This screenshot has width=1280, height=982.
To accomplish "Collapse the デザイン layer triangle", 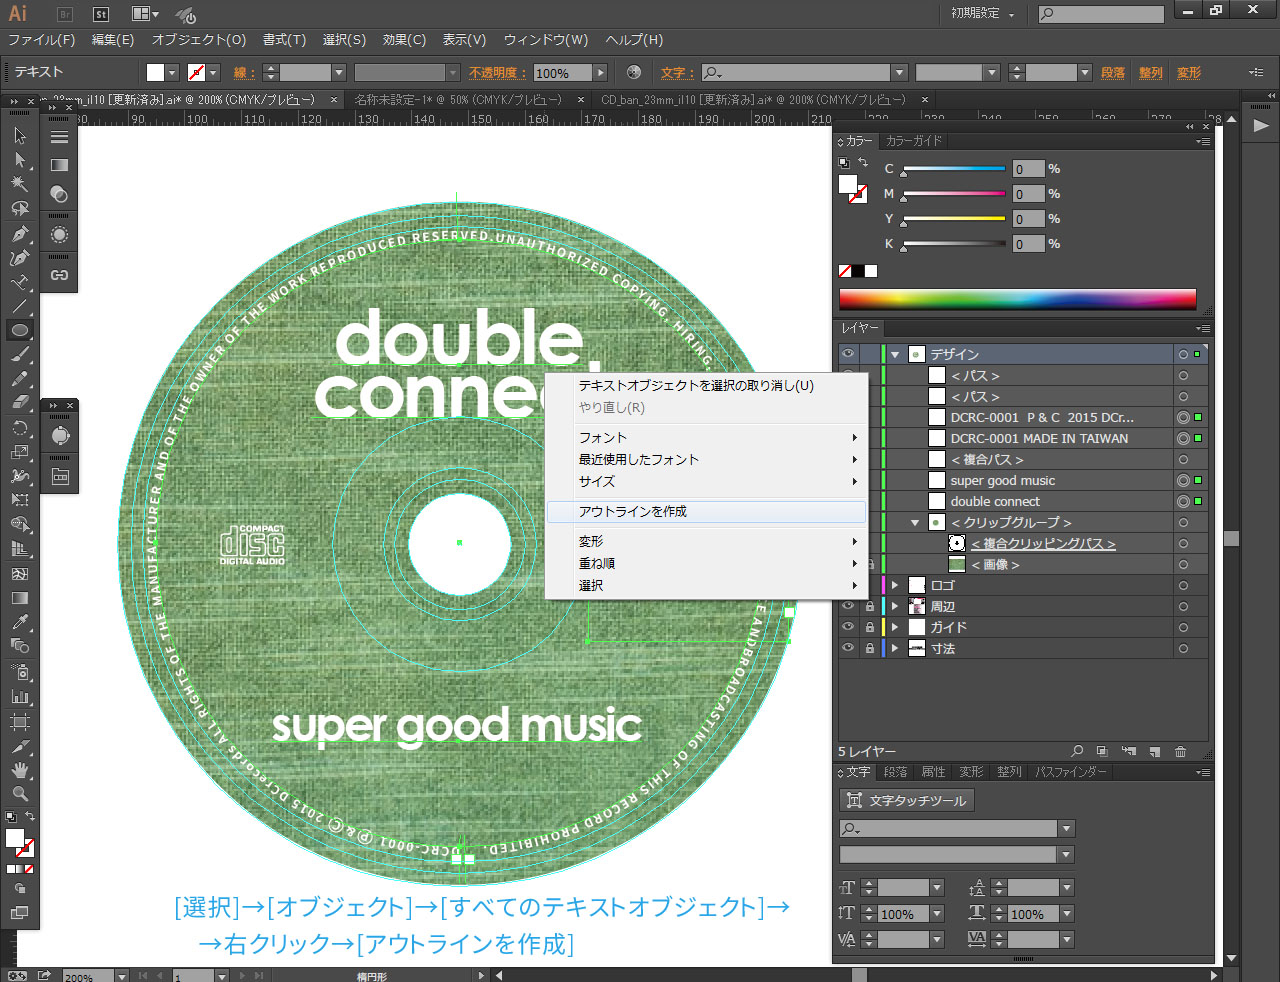I will [896, 354].
